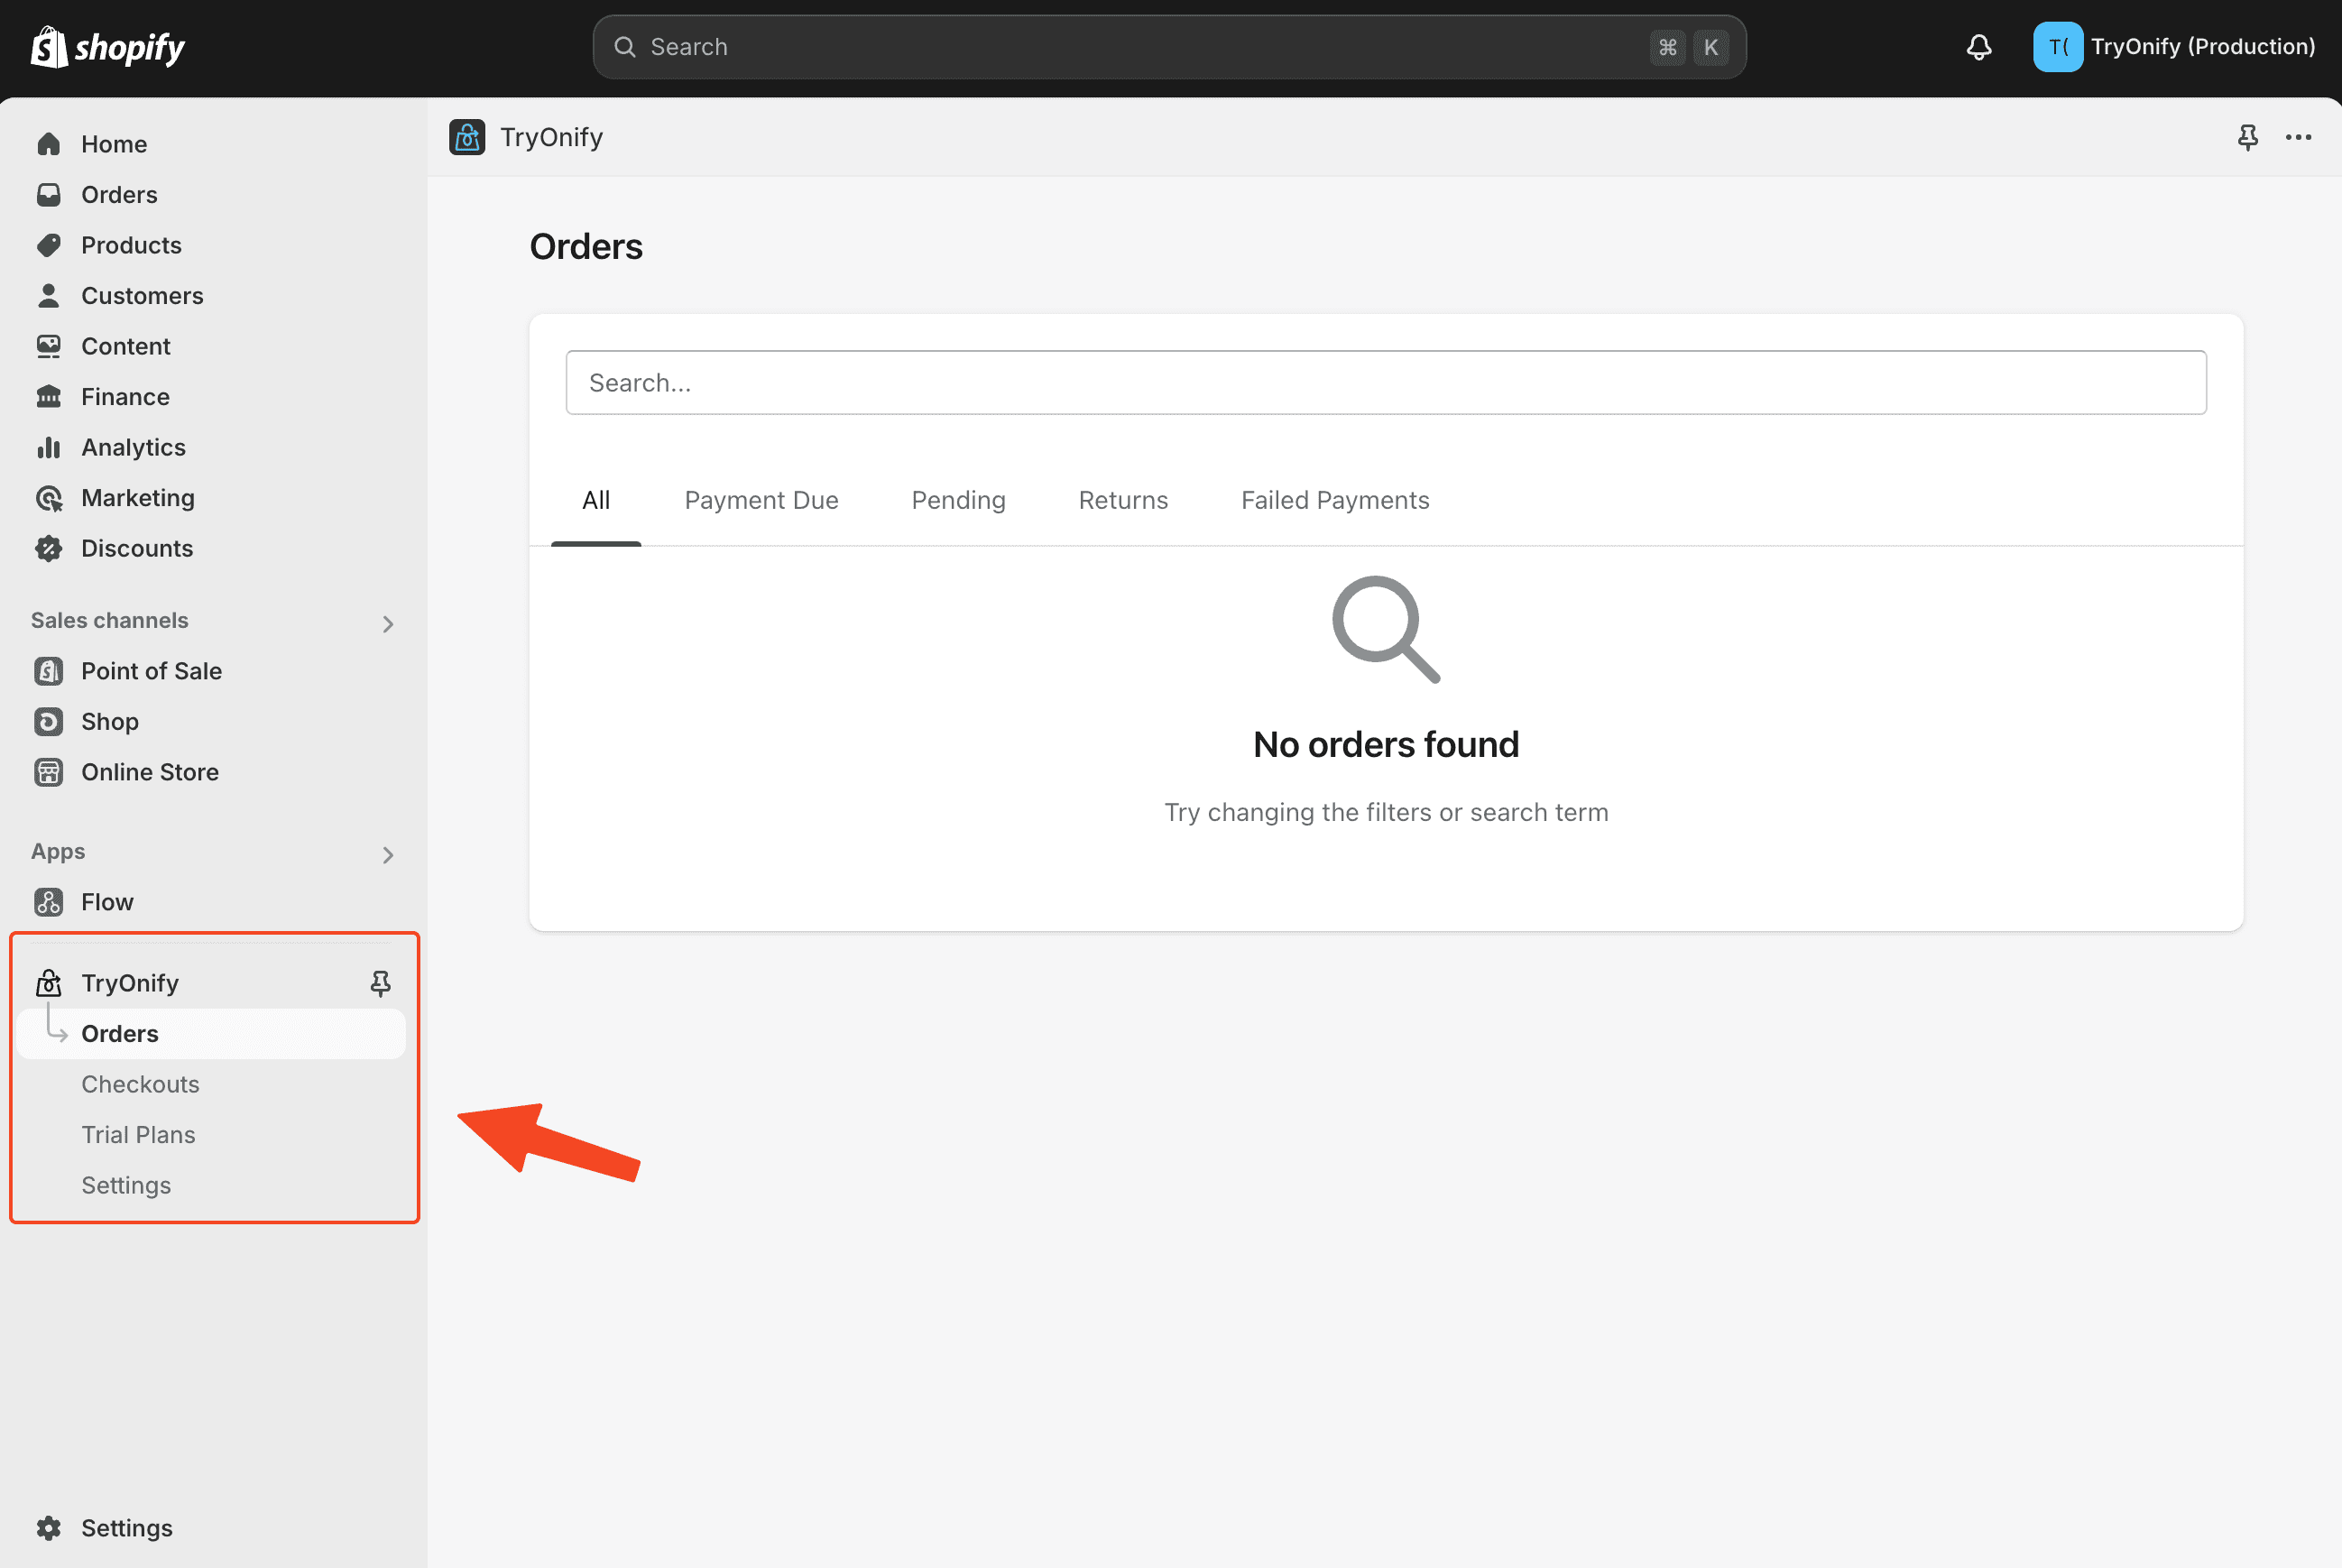Select the Returns tab
This screenshot has height=1568, width=2342.
[1123, 500]
